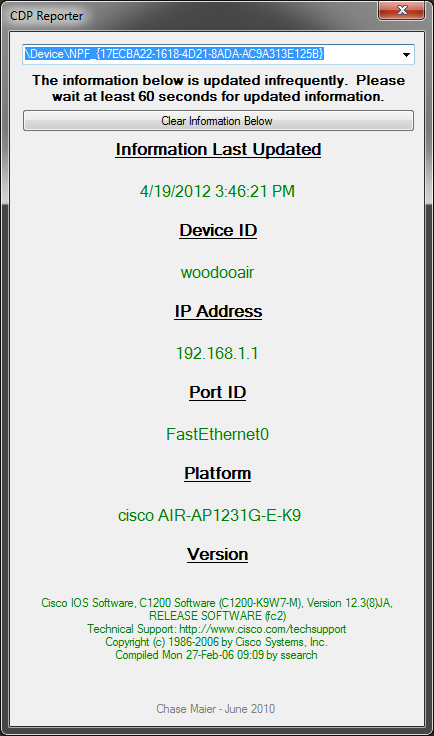Select the 4/19/2012 3:46:21 PM timestamp
Viewport: 434px width, 736px height.
pyautogui.click(x=217, y=191)
